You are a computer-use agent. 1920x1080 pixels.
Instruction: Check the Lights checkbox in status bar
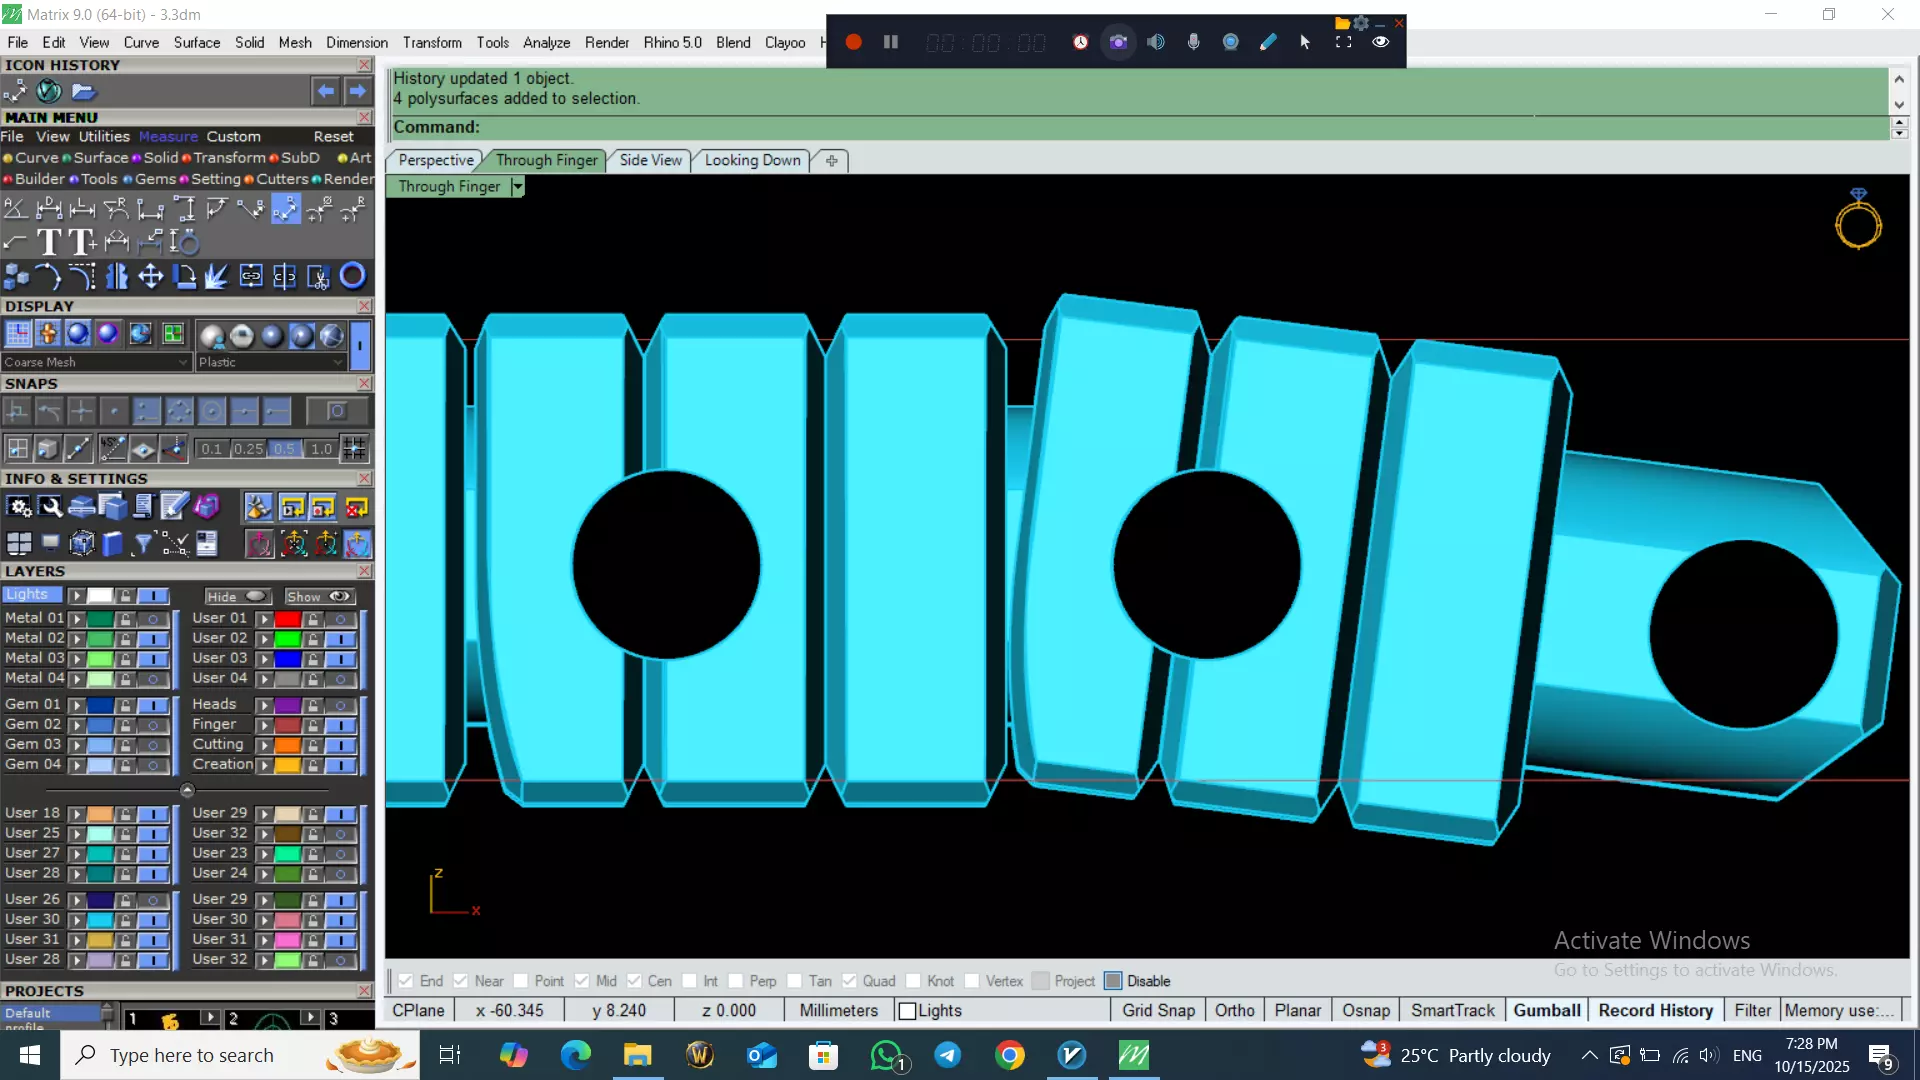(908, 1011)
